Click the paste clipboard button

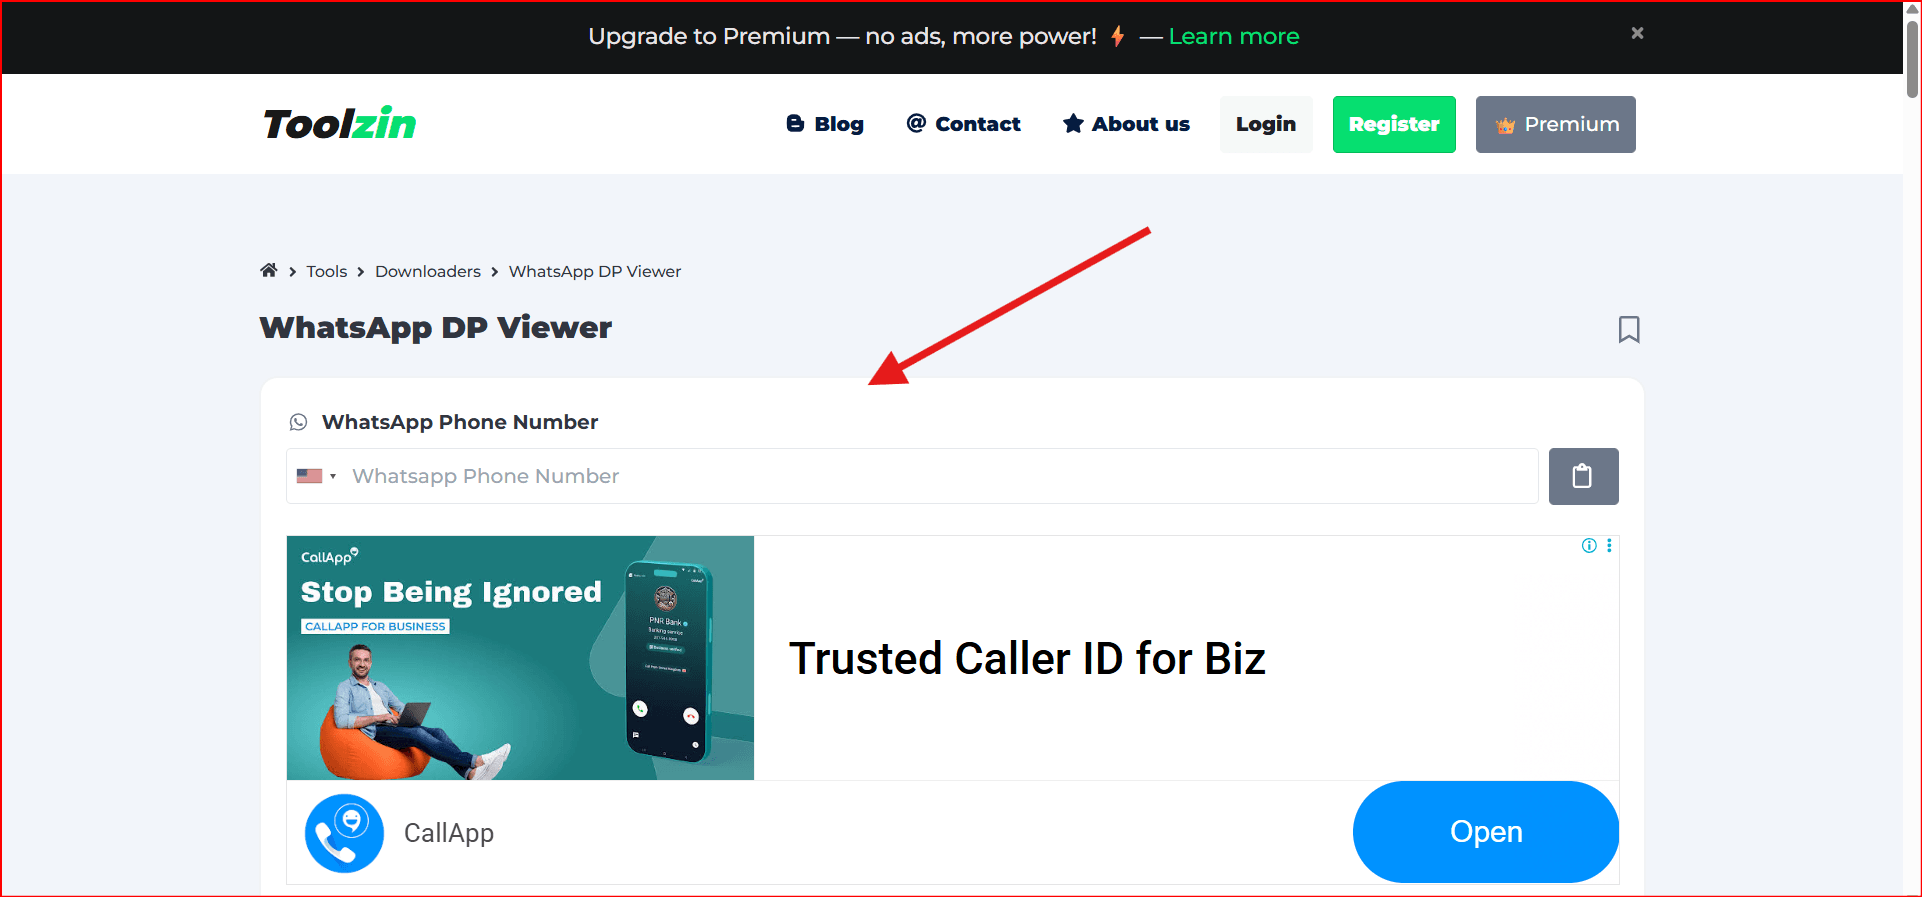coord(1583,476)
